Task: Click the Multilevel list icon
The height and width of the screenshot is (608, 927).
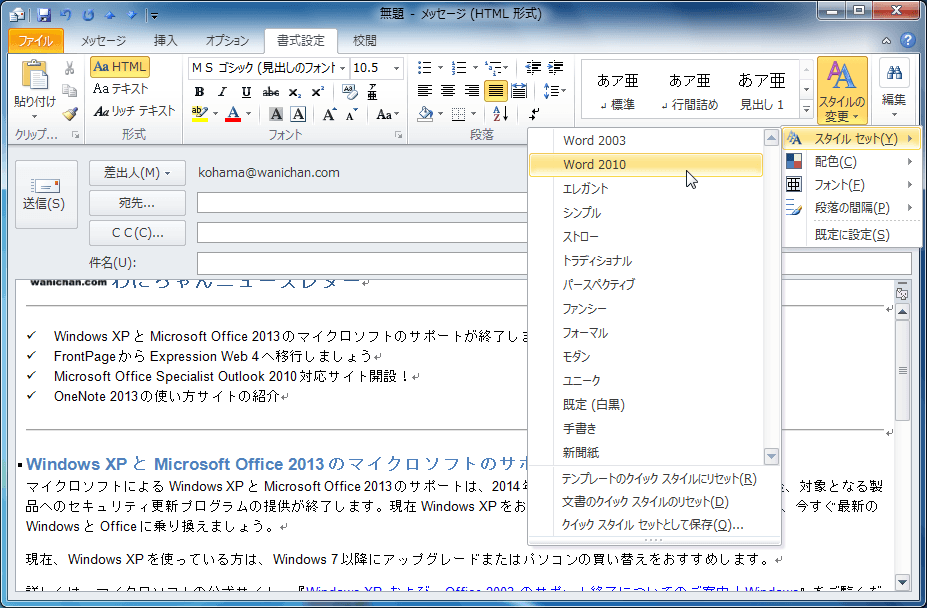Action: click(x=497, y=68)
